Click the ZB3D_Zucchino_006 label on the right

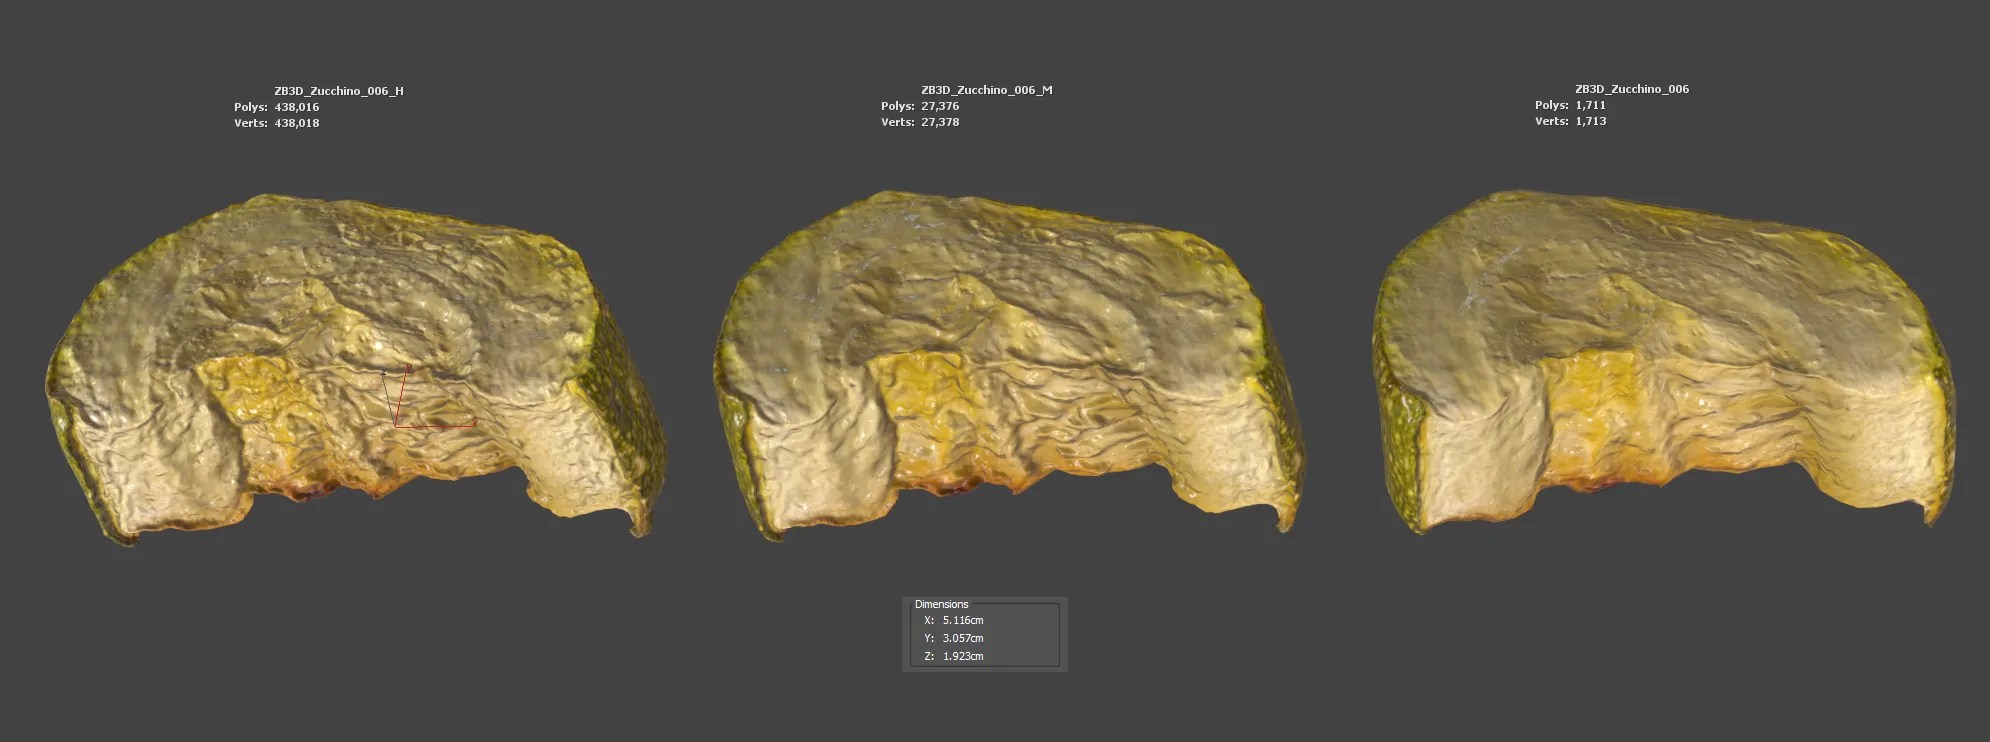[1631, 89]
